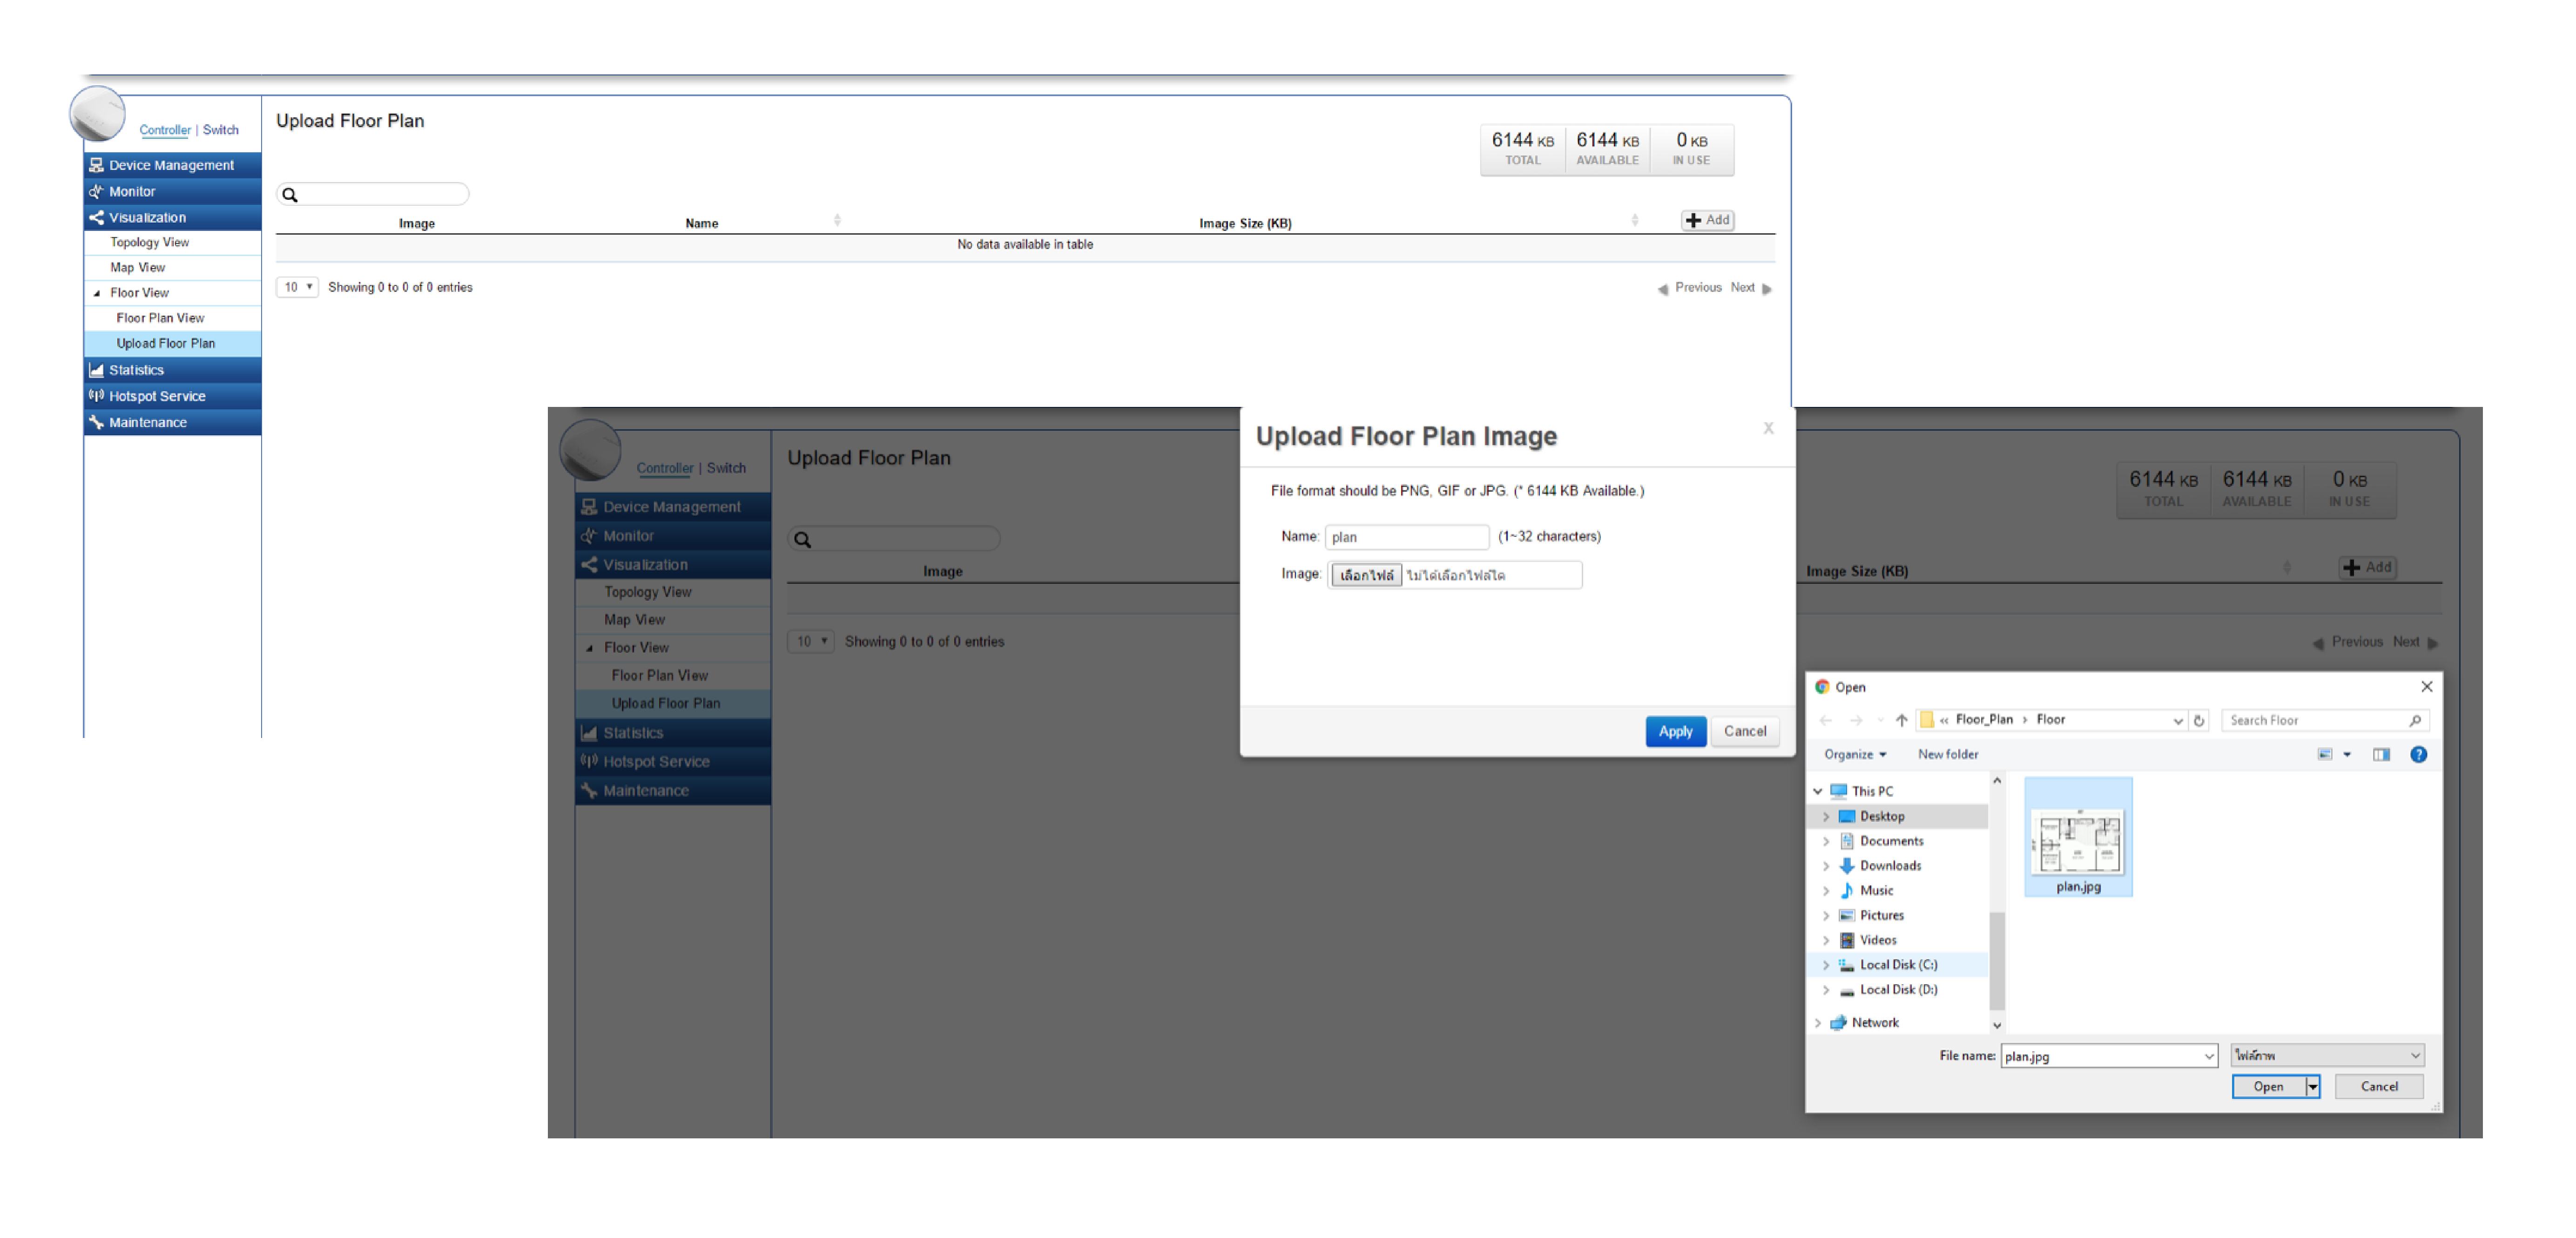Click Hotspot Service antenna icon in top sidebar
The width and height of the screenshot is (2576, 1238).
coord(96,396)
